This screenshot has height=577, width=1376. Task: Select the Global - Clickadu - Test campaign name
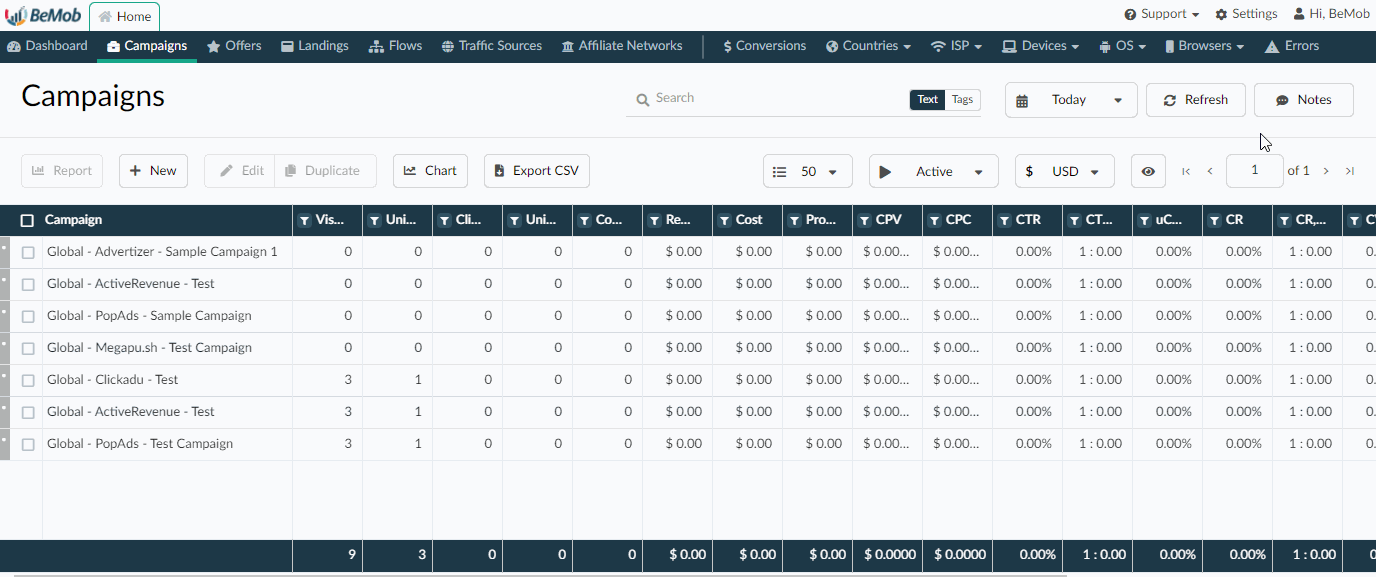pyautogui.click(x=112, y=380)
